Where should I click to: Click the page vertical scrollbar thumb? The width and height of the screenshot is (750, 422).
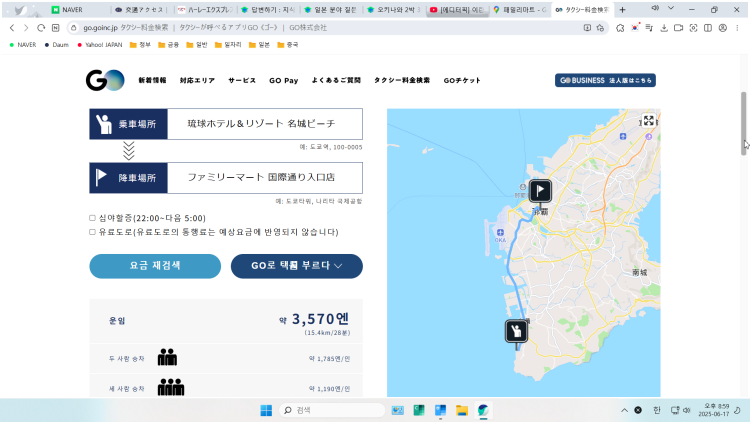pyautogui.click(x=744, y=123)
